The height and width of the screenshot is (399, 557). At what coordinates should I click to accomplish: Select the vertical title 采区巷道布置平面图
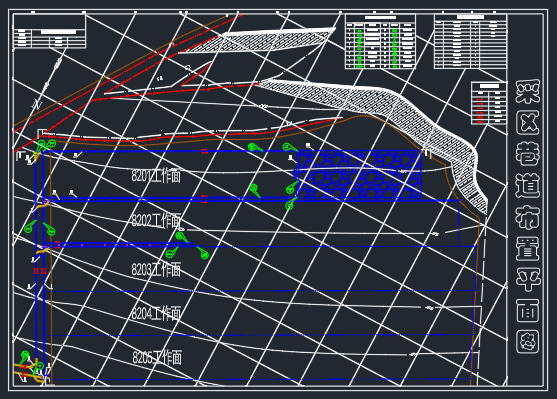point(528,216)
